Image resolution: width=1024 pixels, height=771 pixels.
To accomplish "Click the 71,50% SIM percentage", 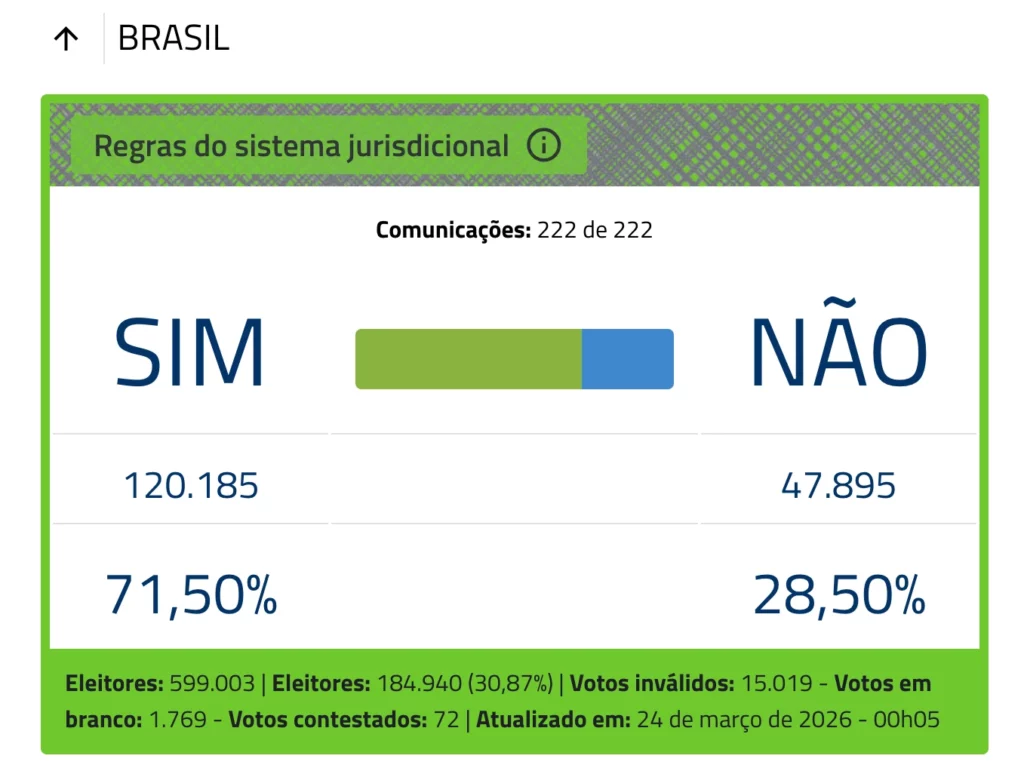I will tap(191, 595).
